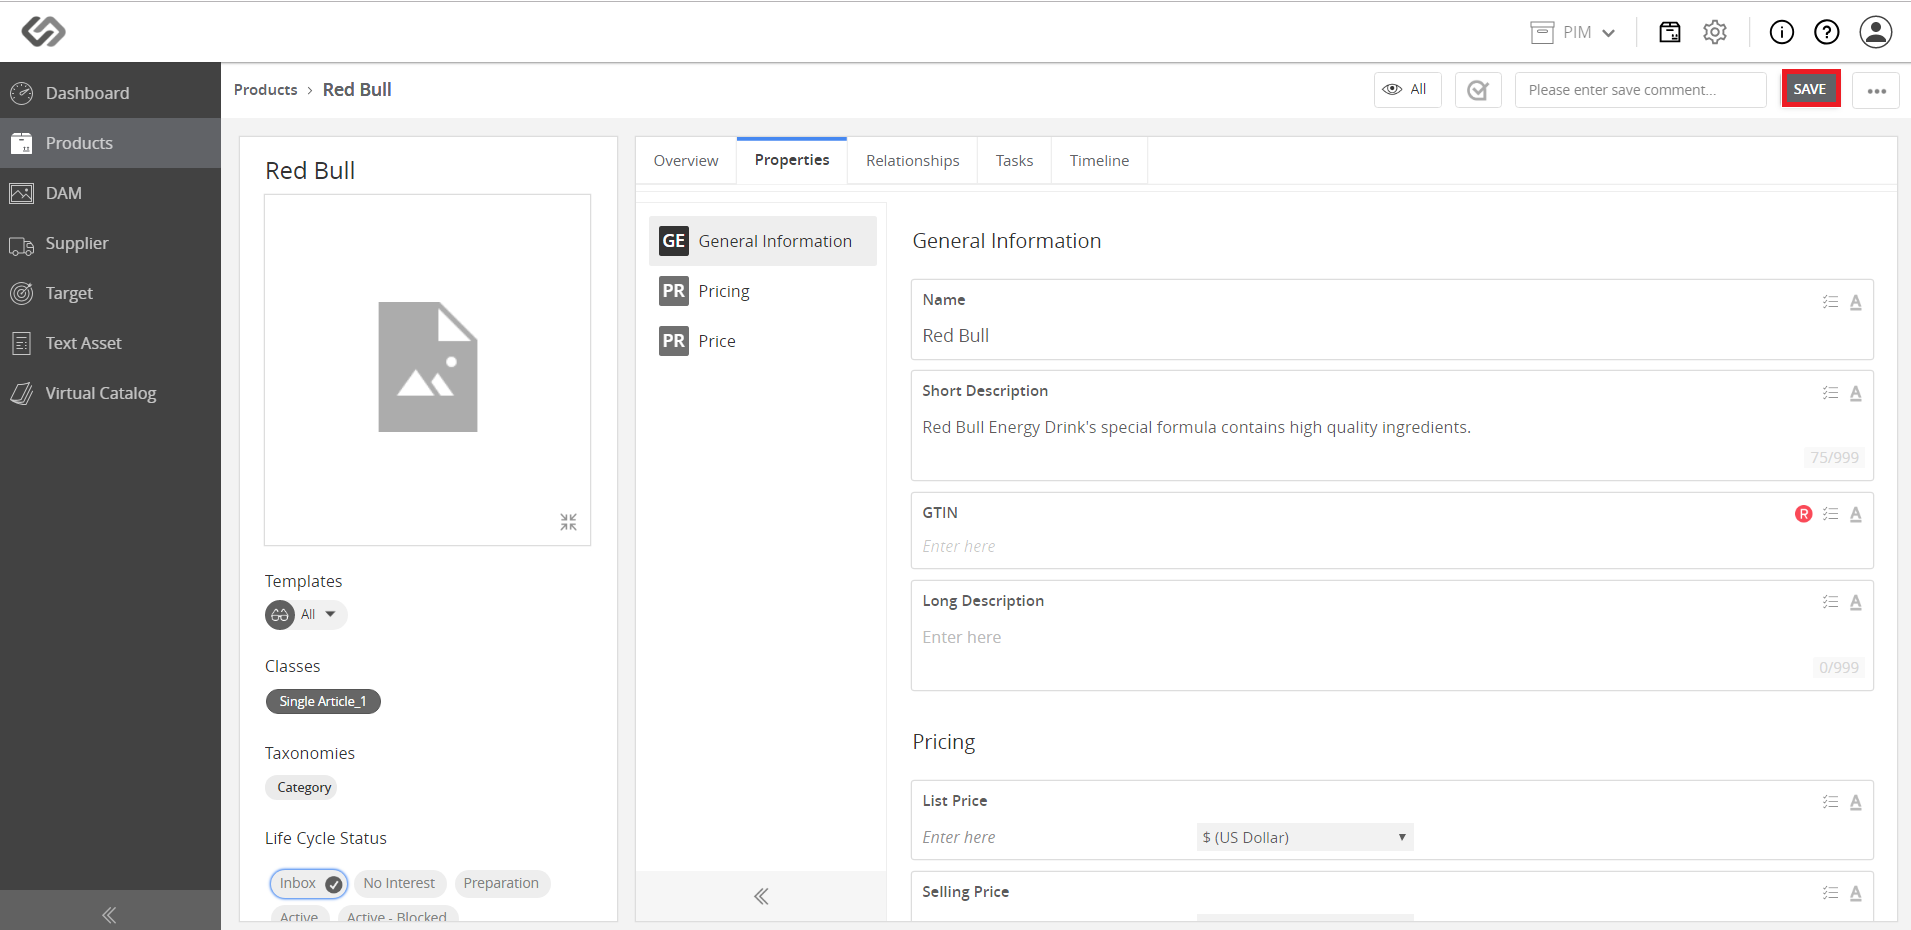
Task: Click the save comment input field
Action: 1640,90
